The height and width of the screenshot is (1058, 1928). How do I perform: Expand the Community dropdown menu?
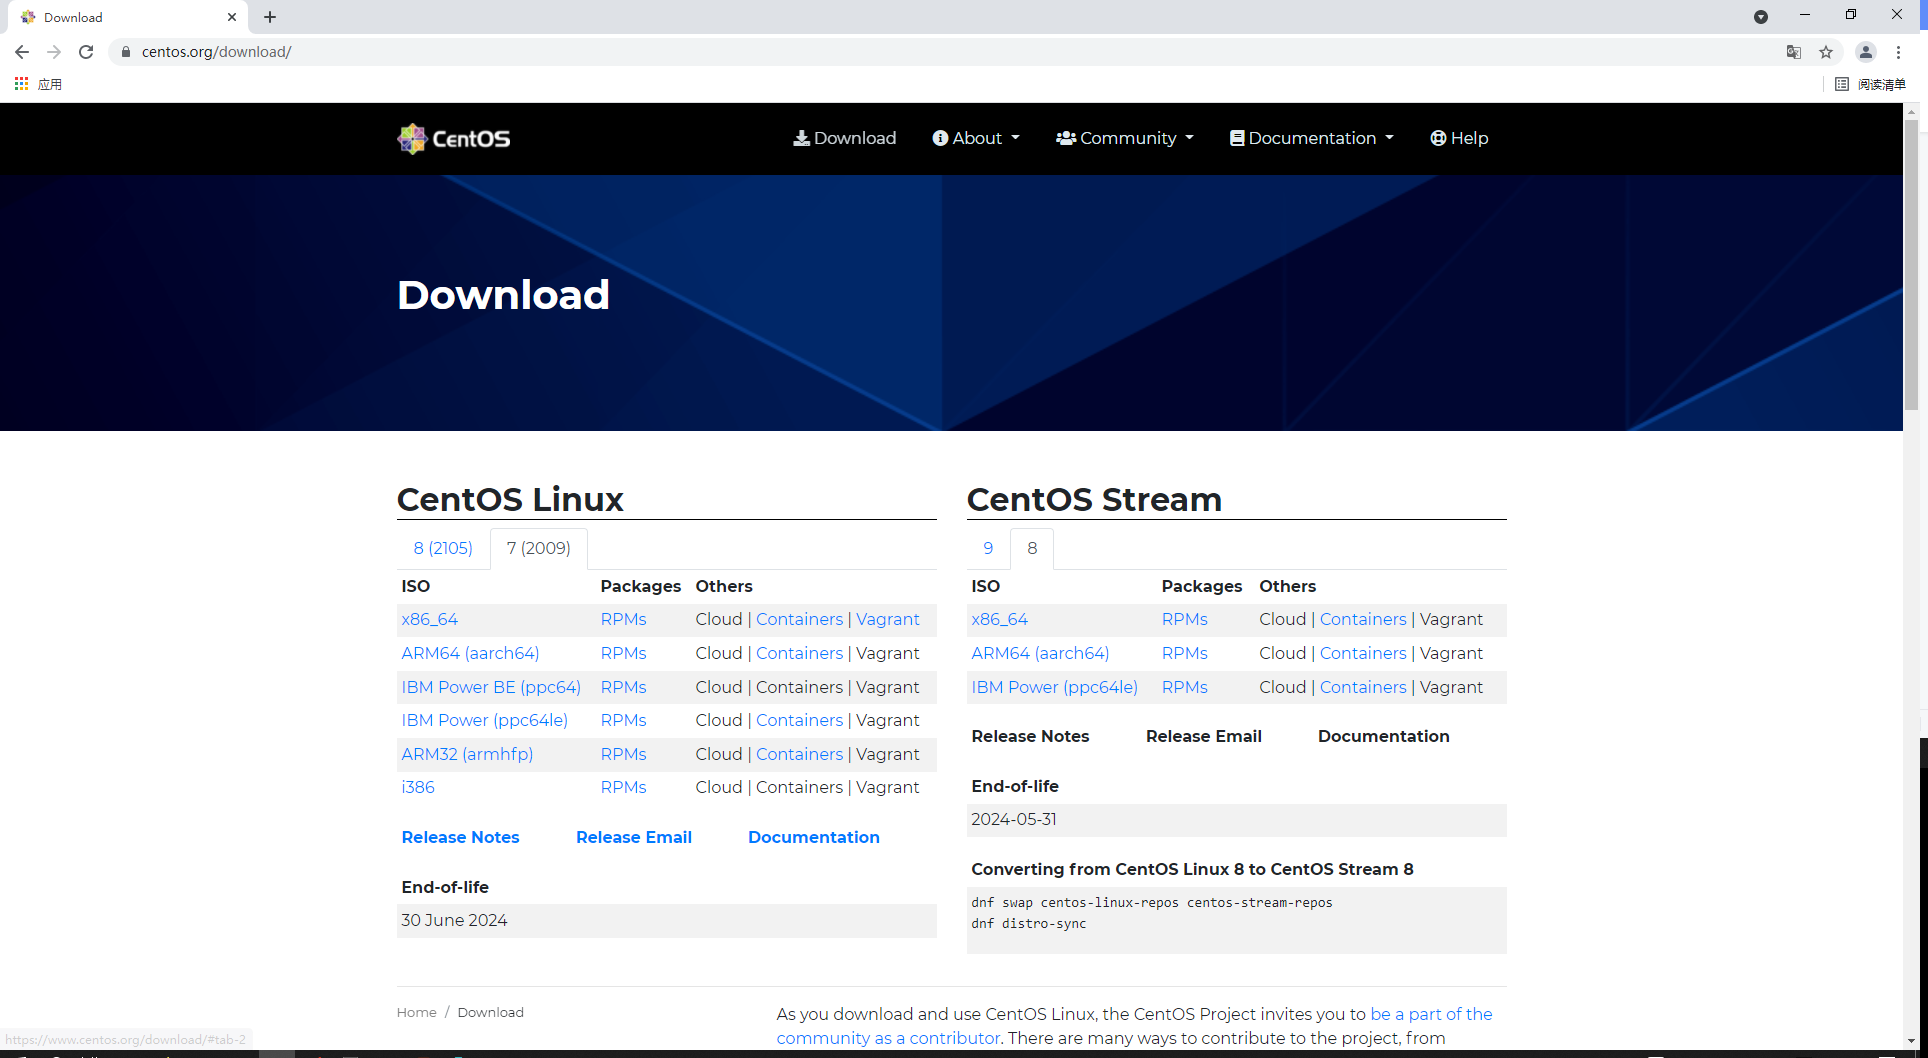(1125, 138)
